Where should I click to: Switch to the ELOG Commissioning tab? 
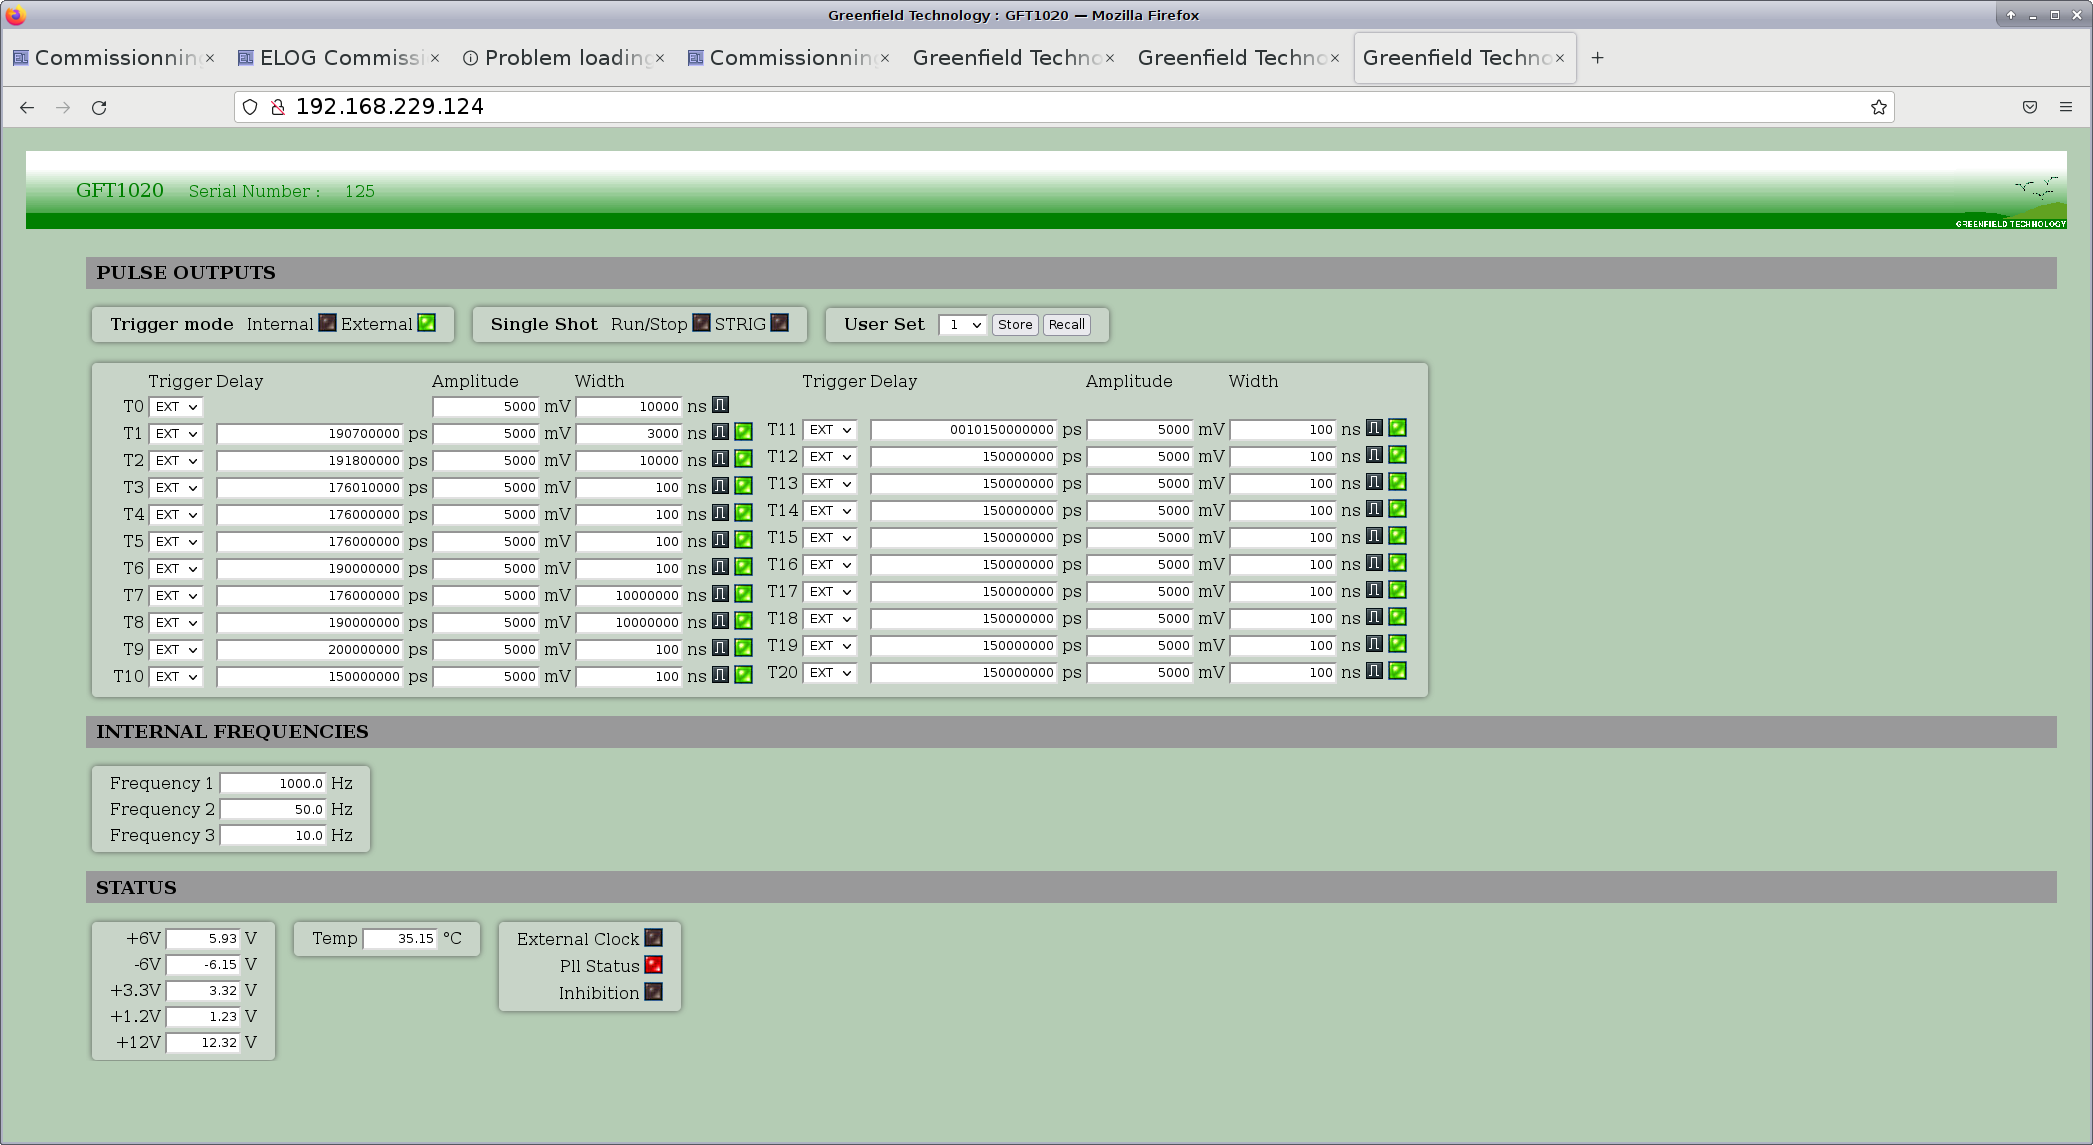point(338,58)
